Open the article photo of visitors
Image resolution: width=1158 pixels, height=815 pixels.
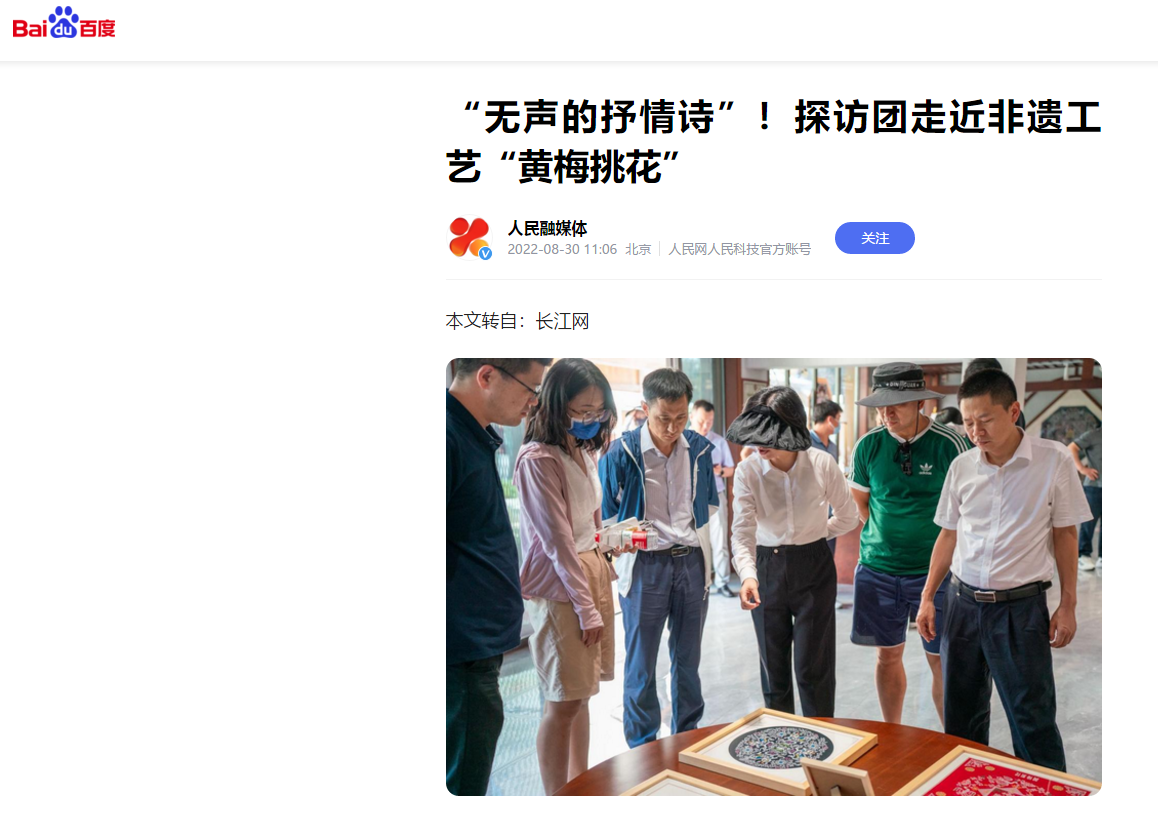774,577
